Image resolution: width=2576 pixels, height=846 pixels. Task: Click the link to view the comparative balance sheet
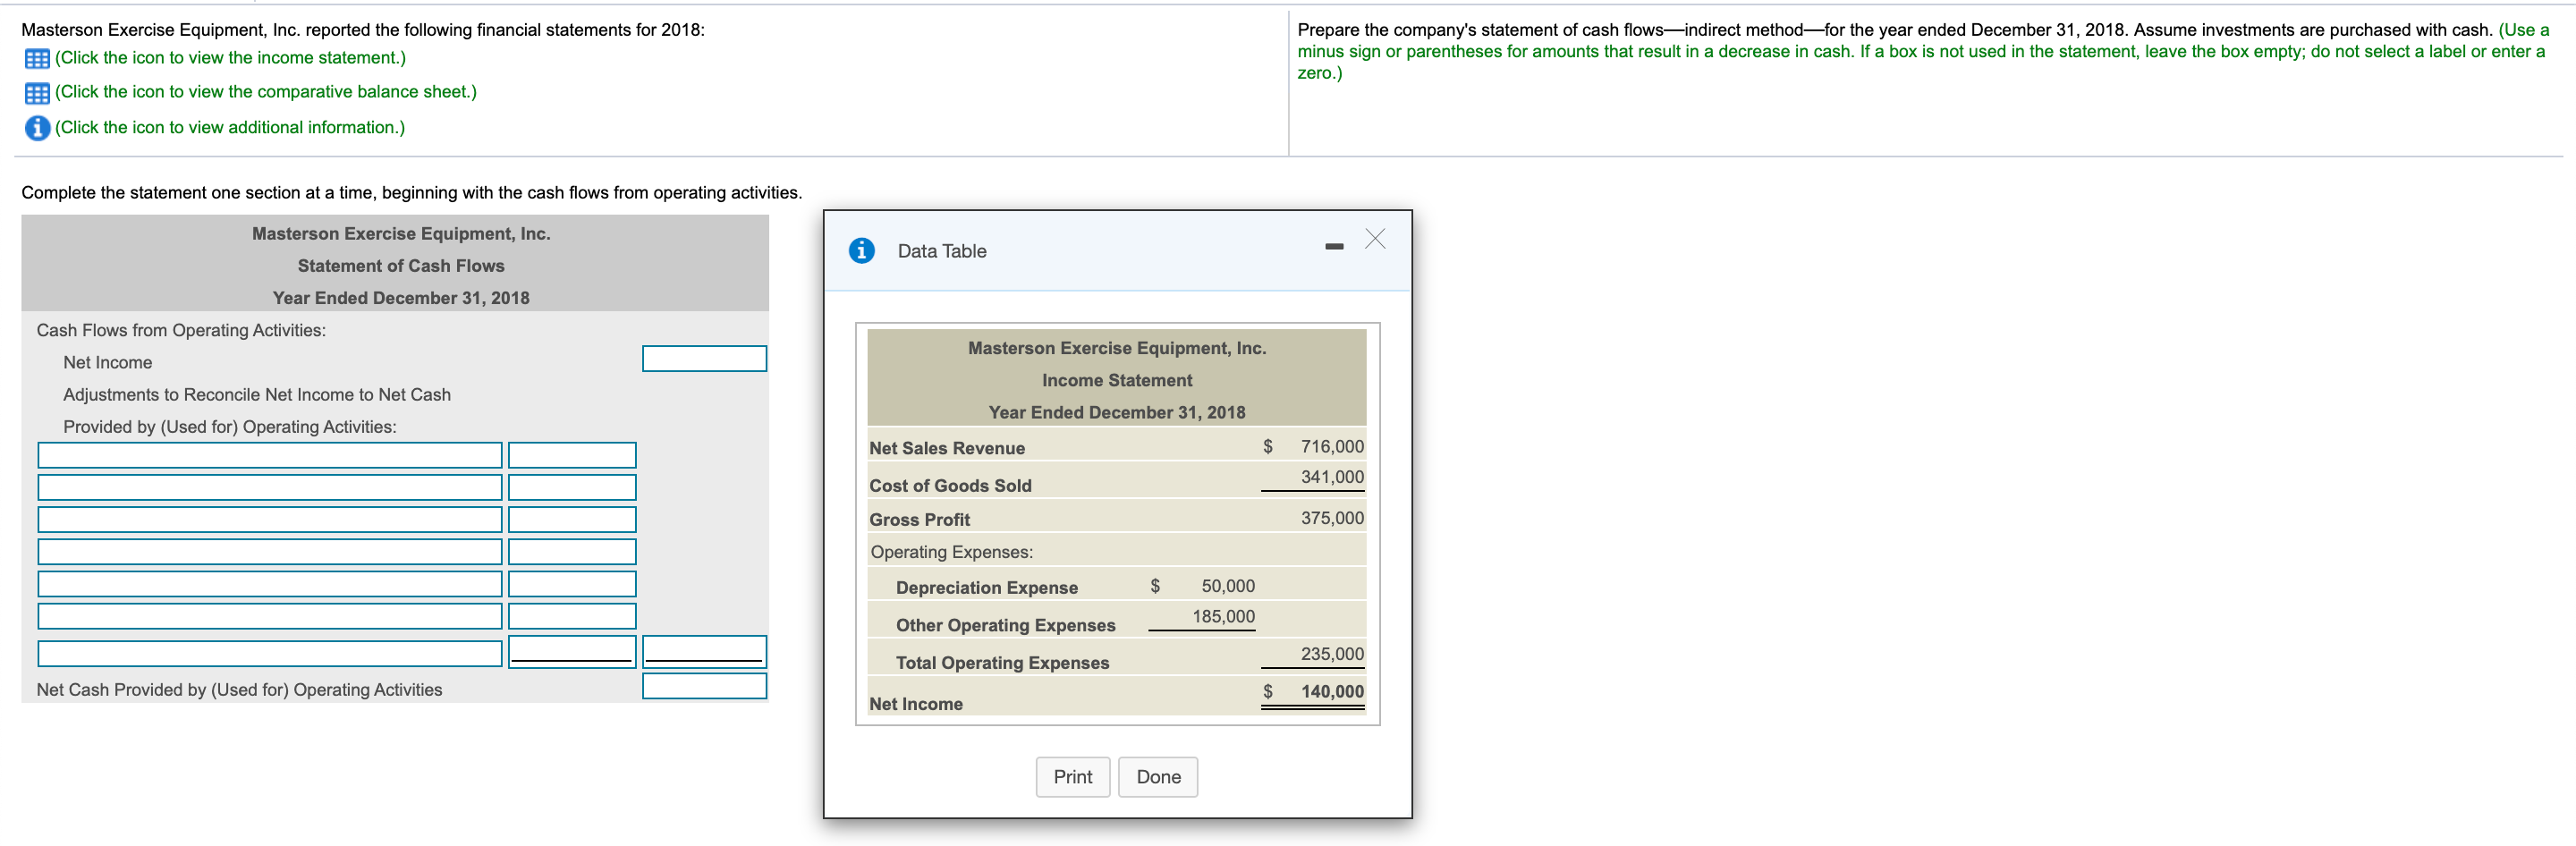click(266, 92)
